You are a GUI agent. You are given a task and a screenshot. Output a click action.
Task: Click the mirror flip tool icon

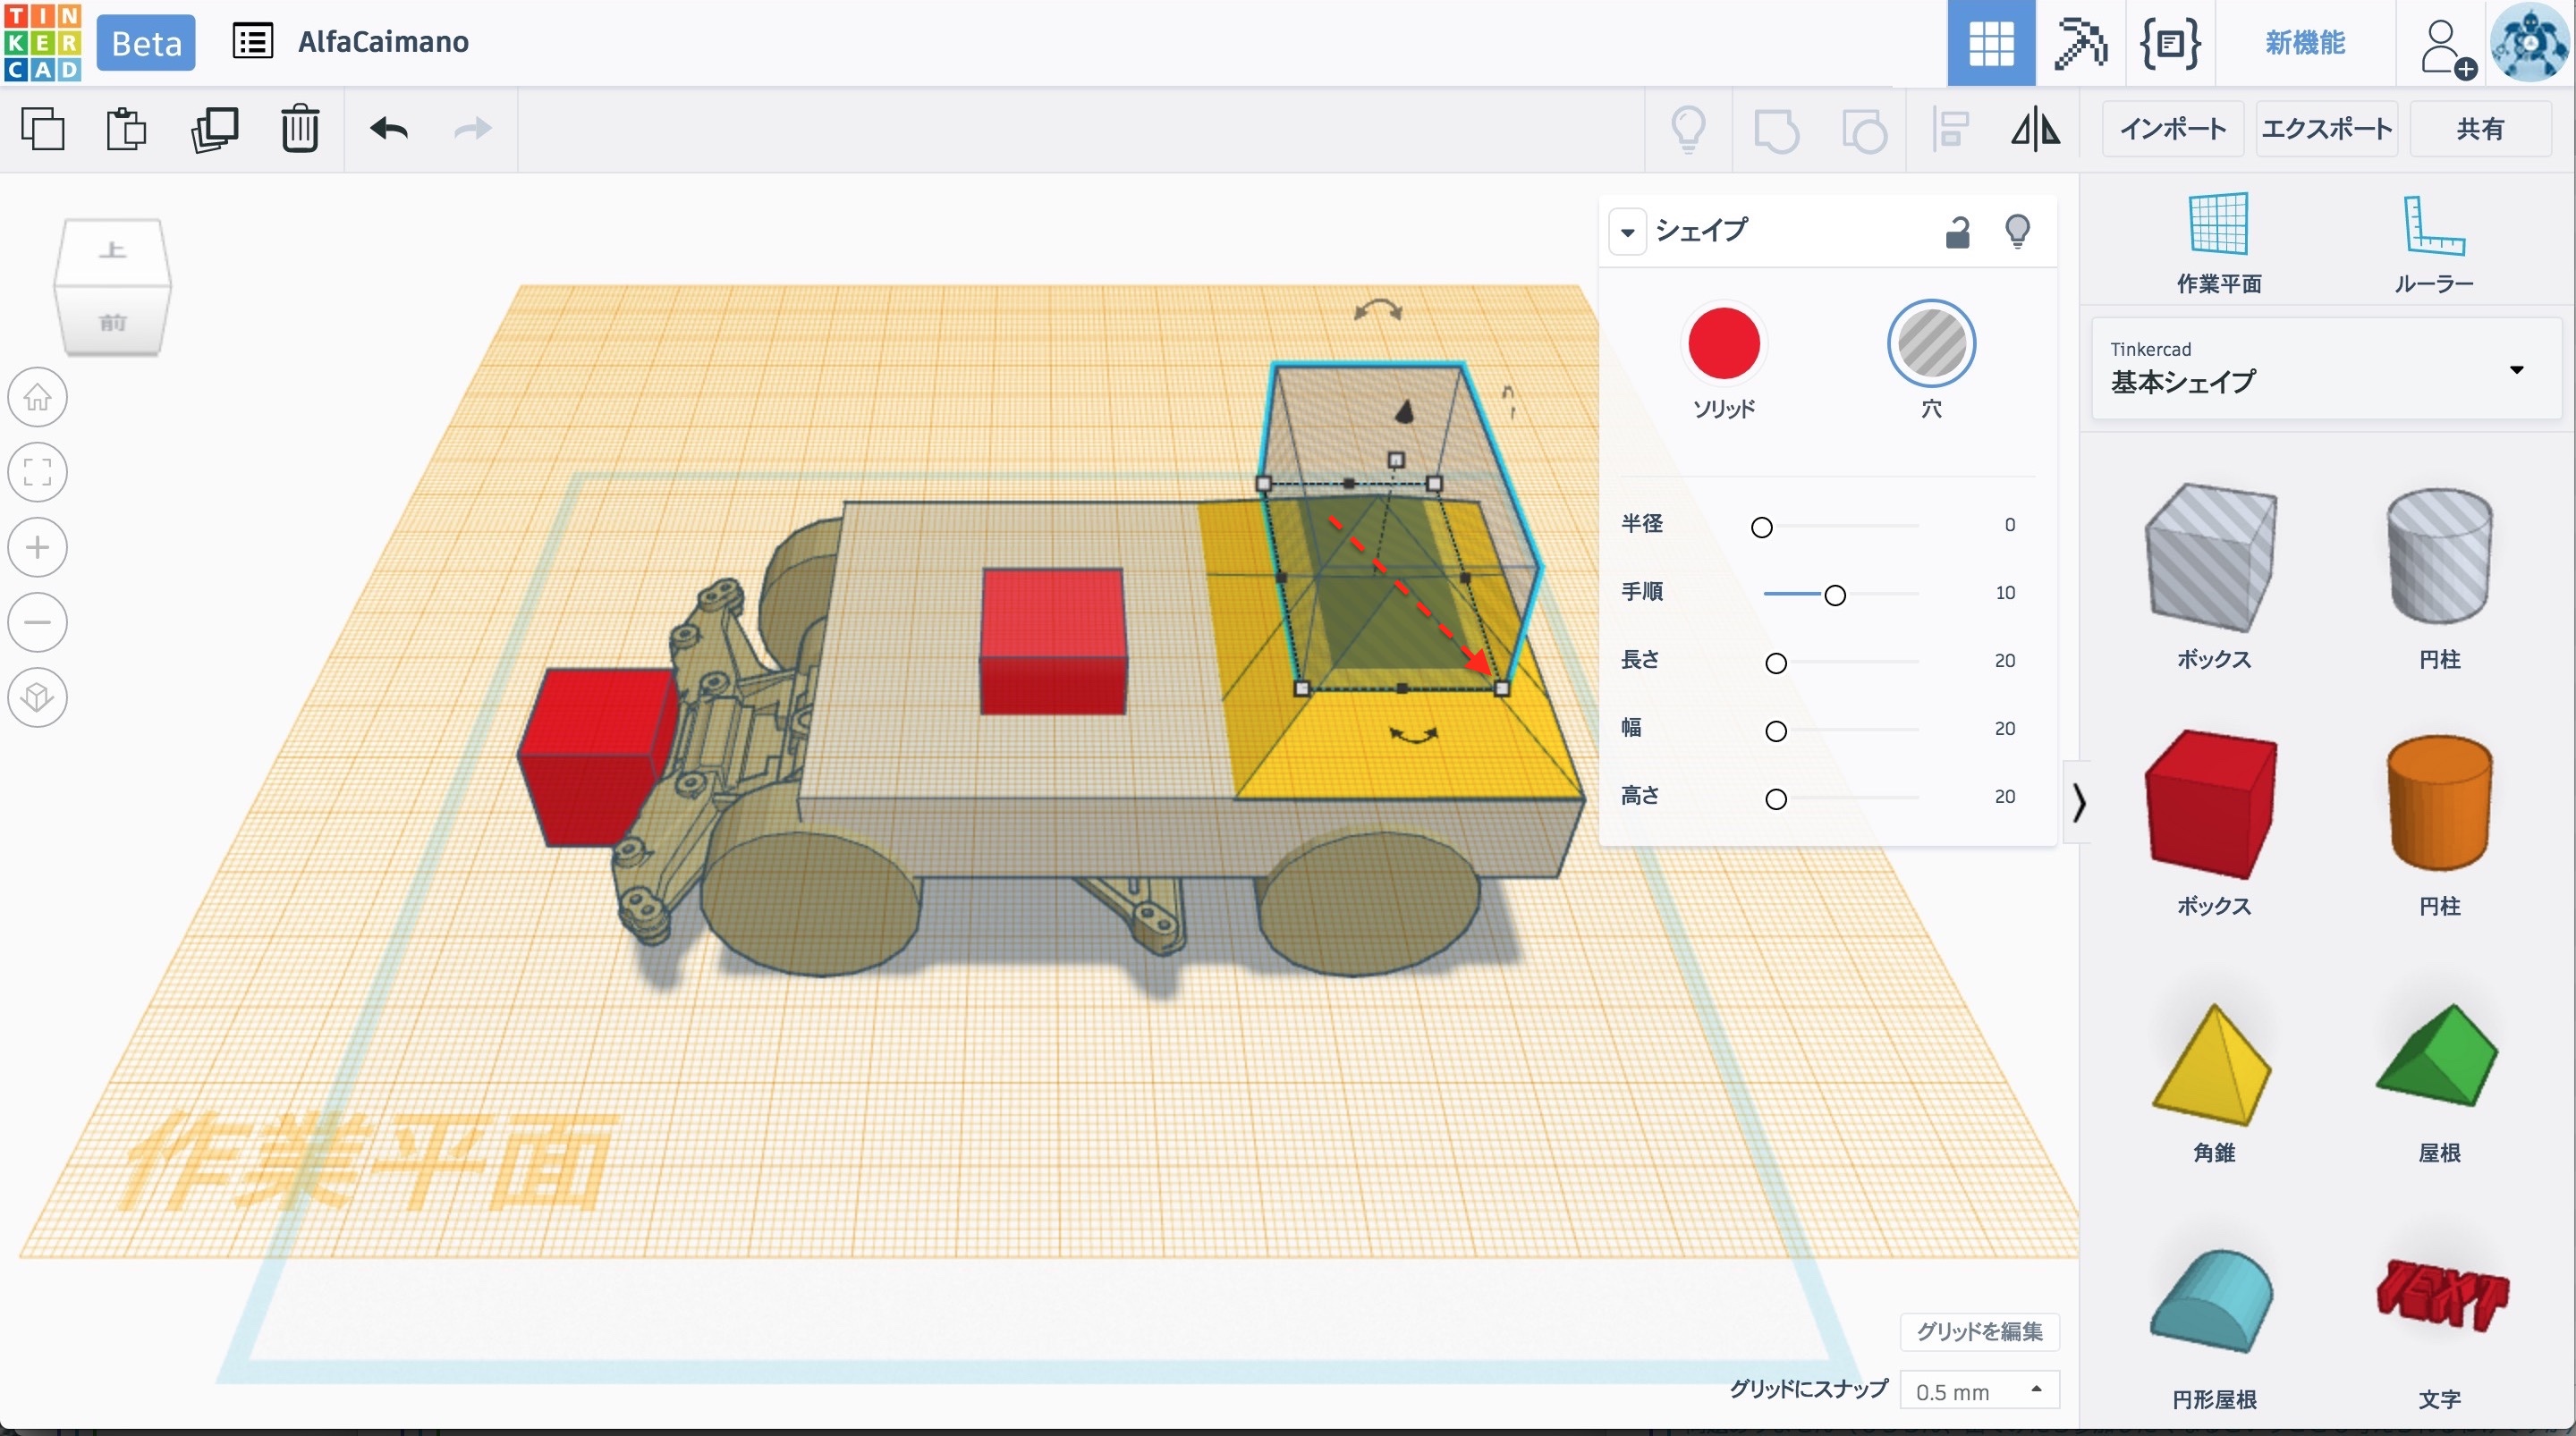[x=2035, y=129]
